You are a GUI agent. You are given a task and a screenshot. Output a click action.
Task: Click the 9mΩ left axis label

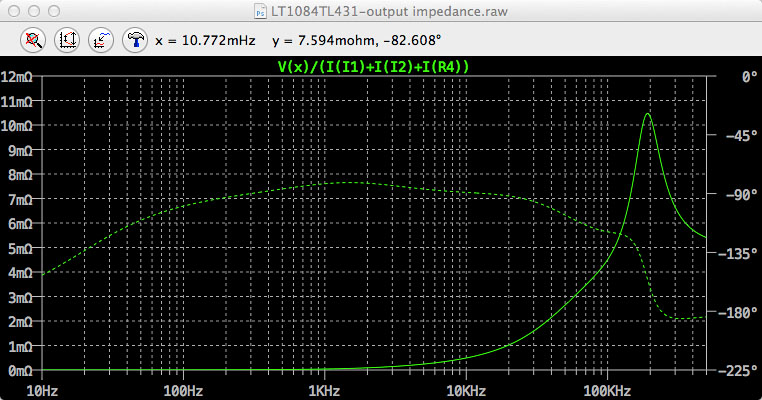(x=20, y=151)
